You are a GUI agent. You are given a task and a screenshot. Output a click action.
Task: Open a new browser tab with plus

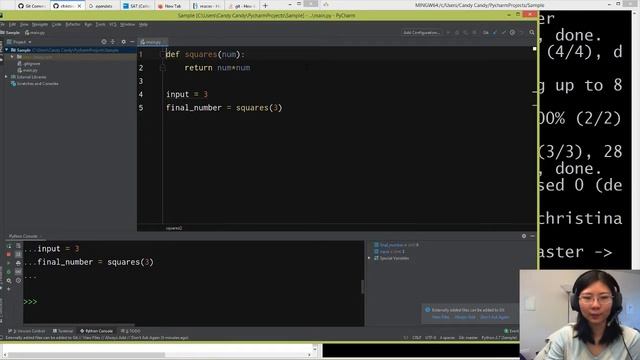click(x=265, y=6)
